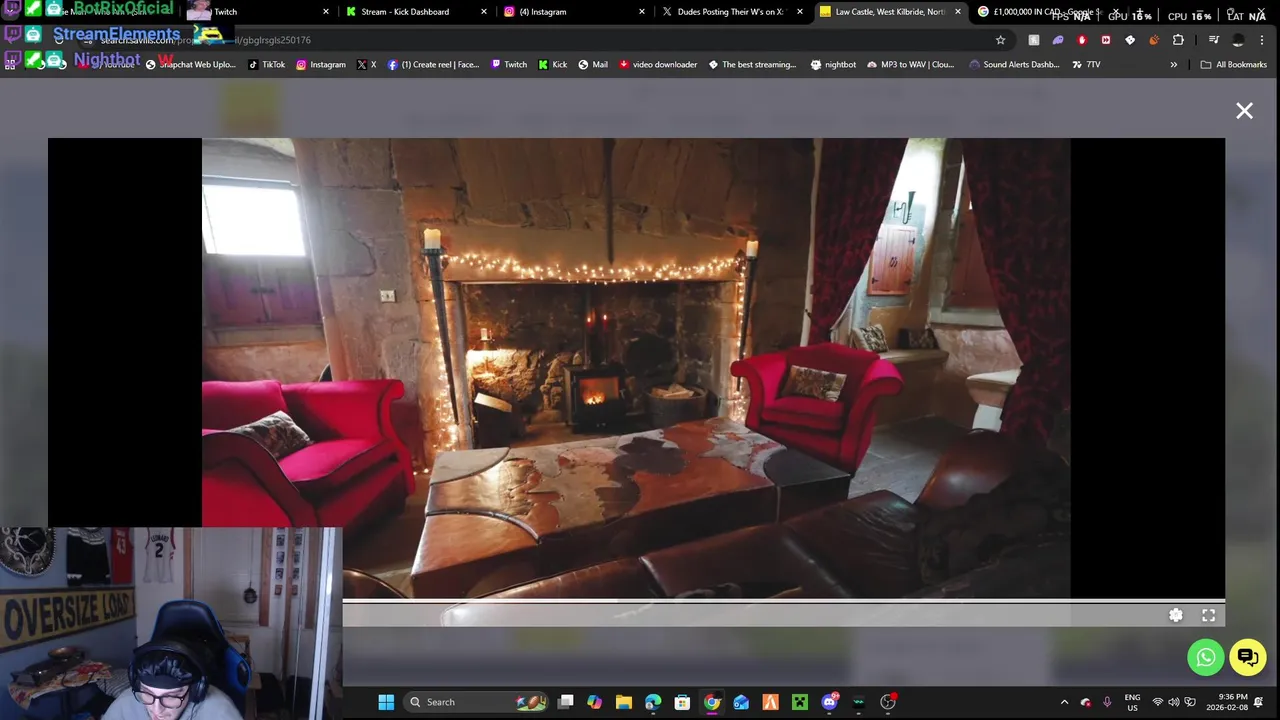Enter fullscreen mode for the gallery photo
Screen dimensions: 1280x720
[1209, 616]
